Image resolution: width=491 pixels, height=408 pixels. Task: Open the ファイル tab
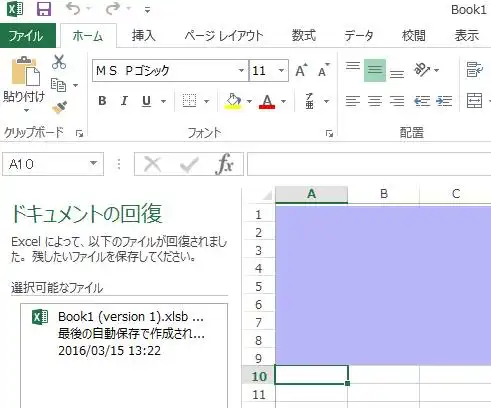[x=28, y=35]
